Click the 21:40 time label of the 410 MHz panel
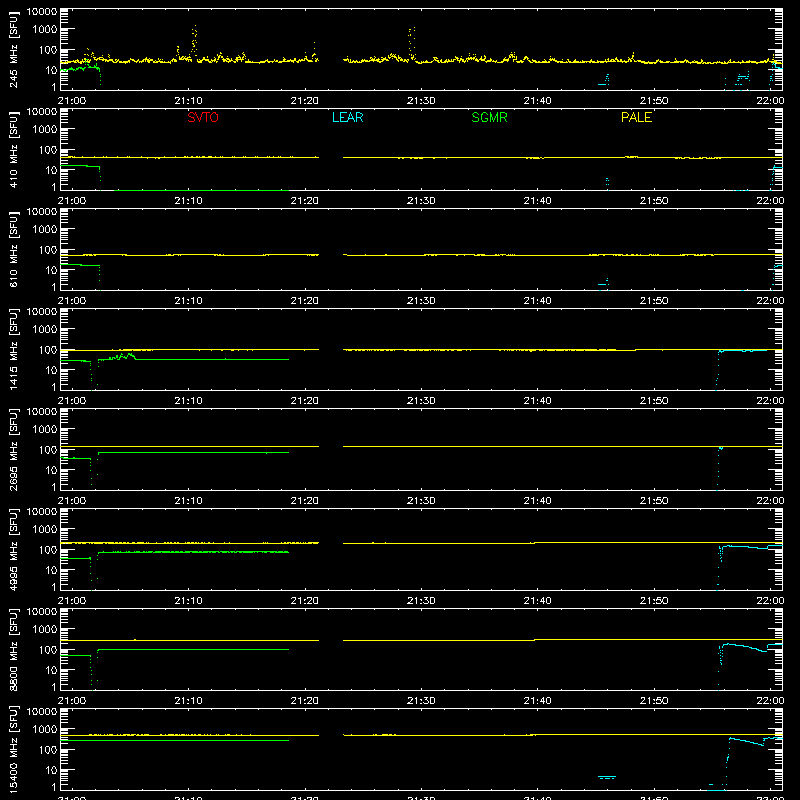 coord(537,201)
